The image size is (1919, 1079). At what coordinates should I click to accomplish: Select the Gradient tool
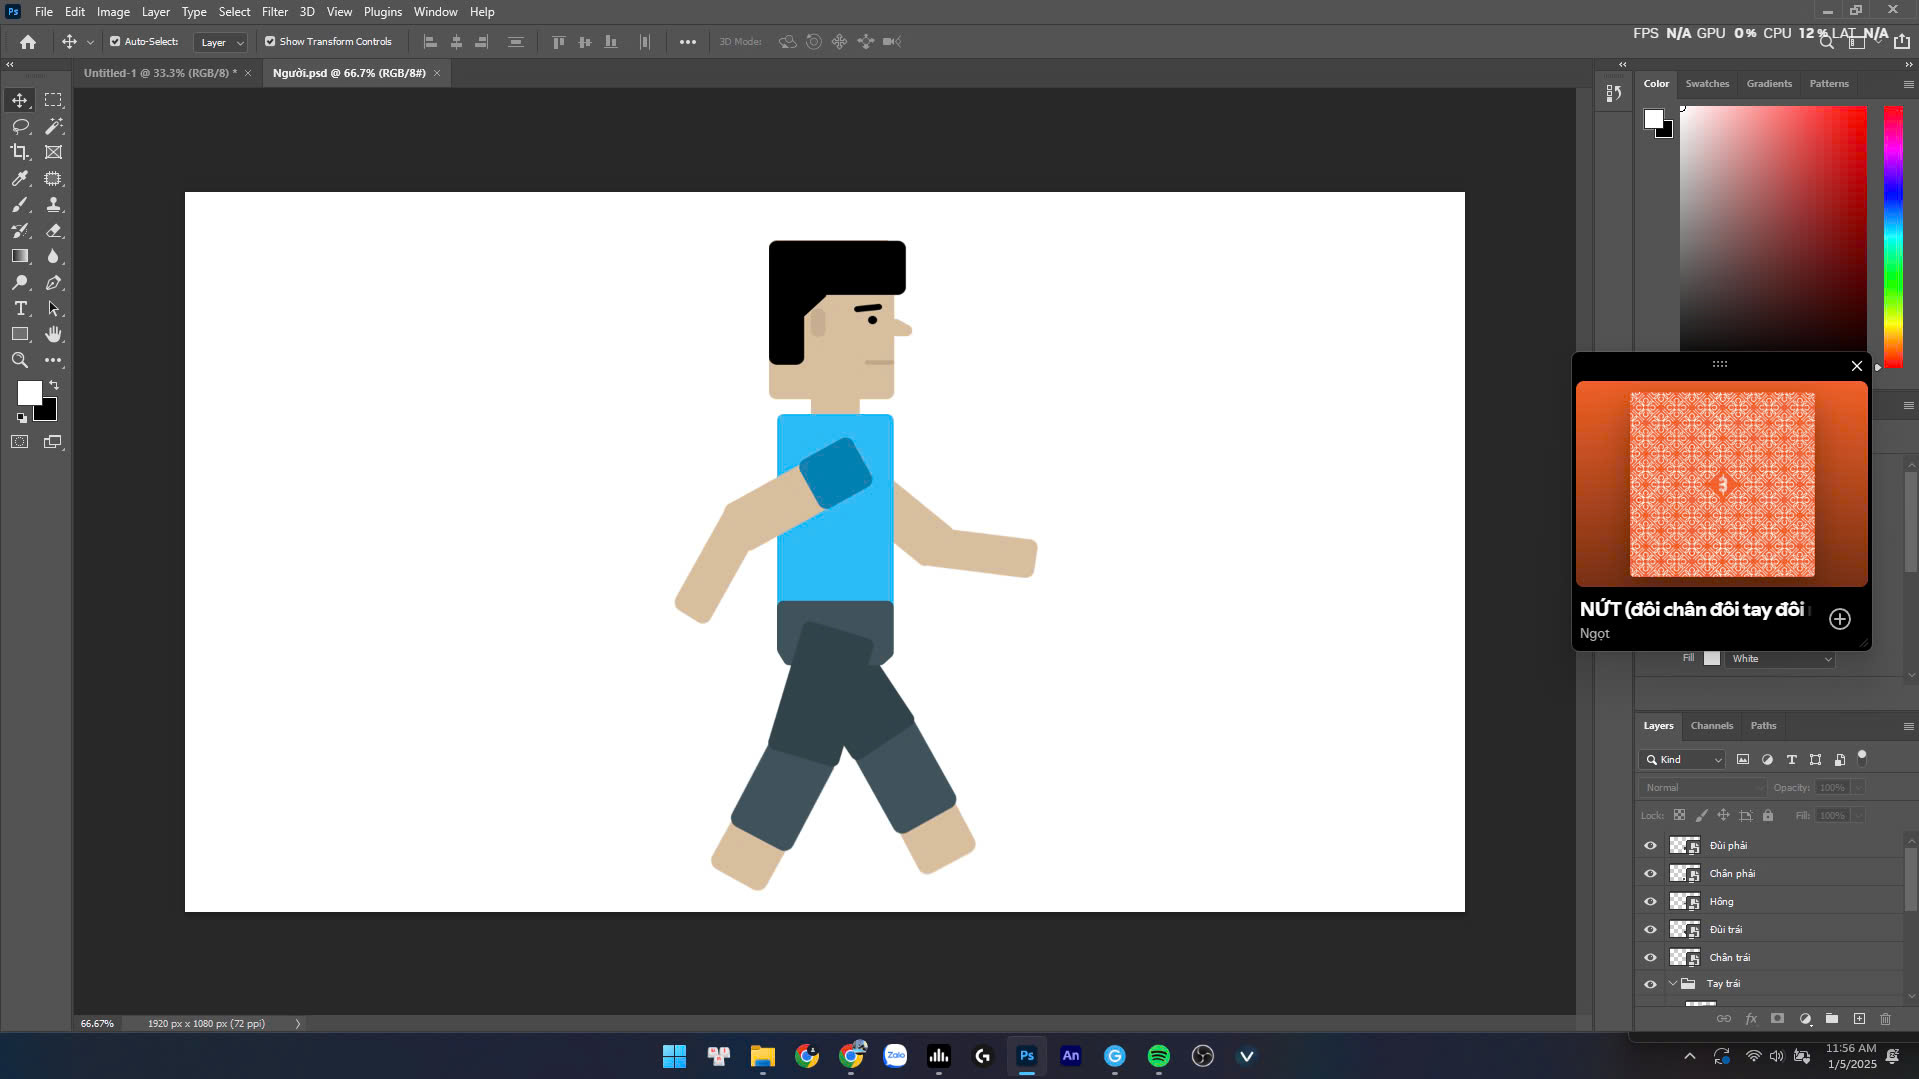pos(20,256)
